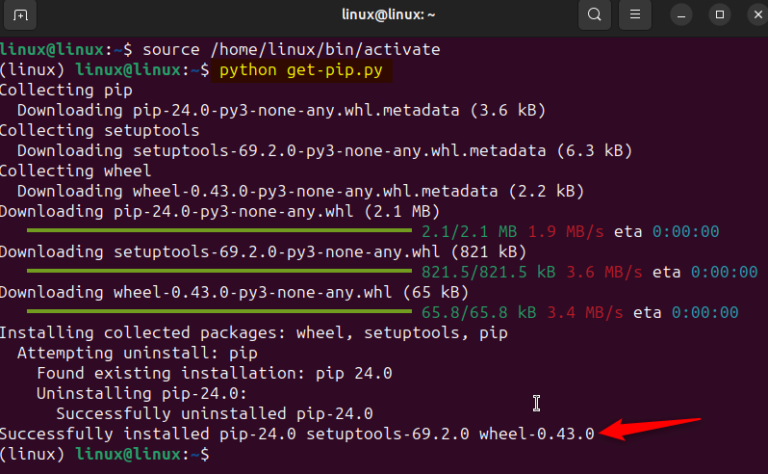This screenshot has height=474, width=768.
Task: Close the terminal window
Action: coord(751,15)
